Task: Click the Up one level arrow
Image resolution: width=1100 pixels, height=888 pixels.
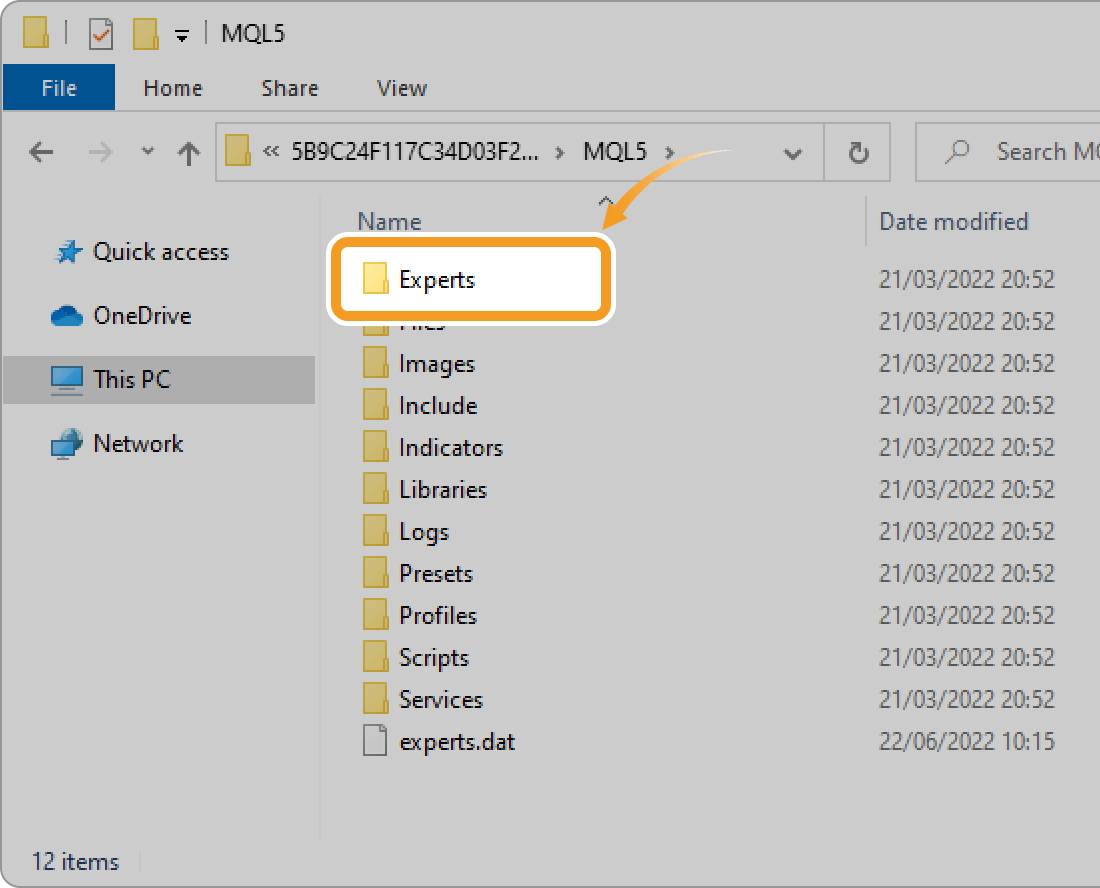Action: (188, 152)
